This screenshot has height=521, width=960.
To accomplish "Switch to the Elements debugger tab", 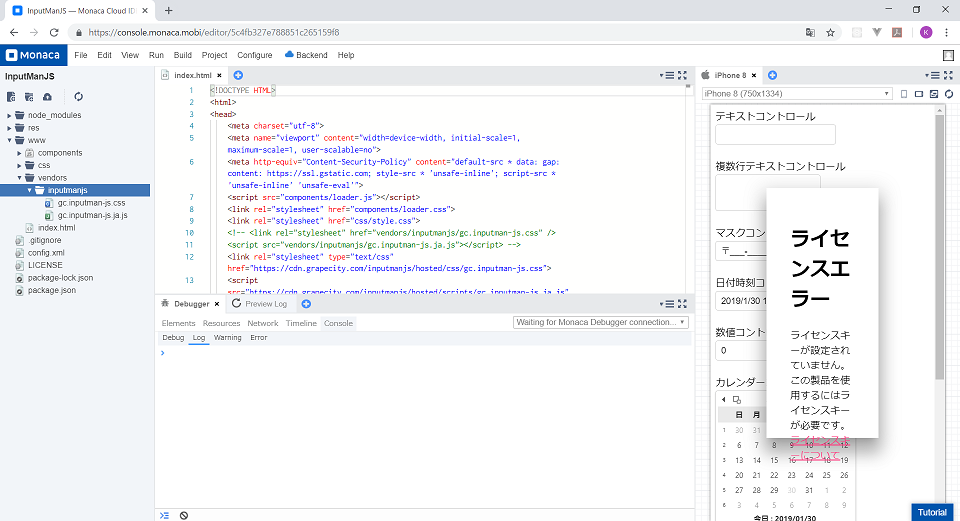I will point(178,323).
